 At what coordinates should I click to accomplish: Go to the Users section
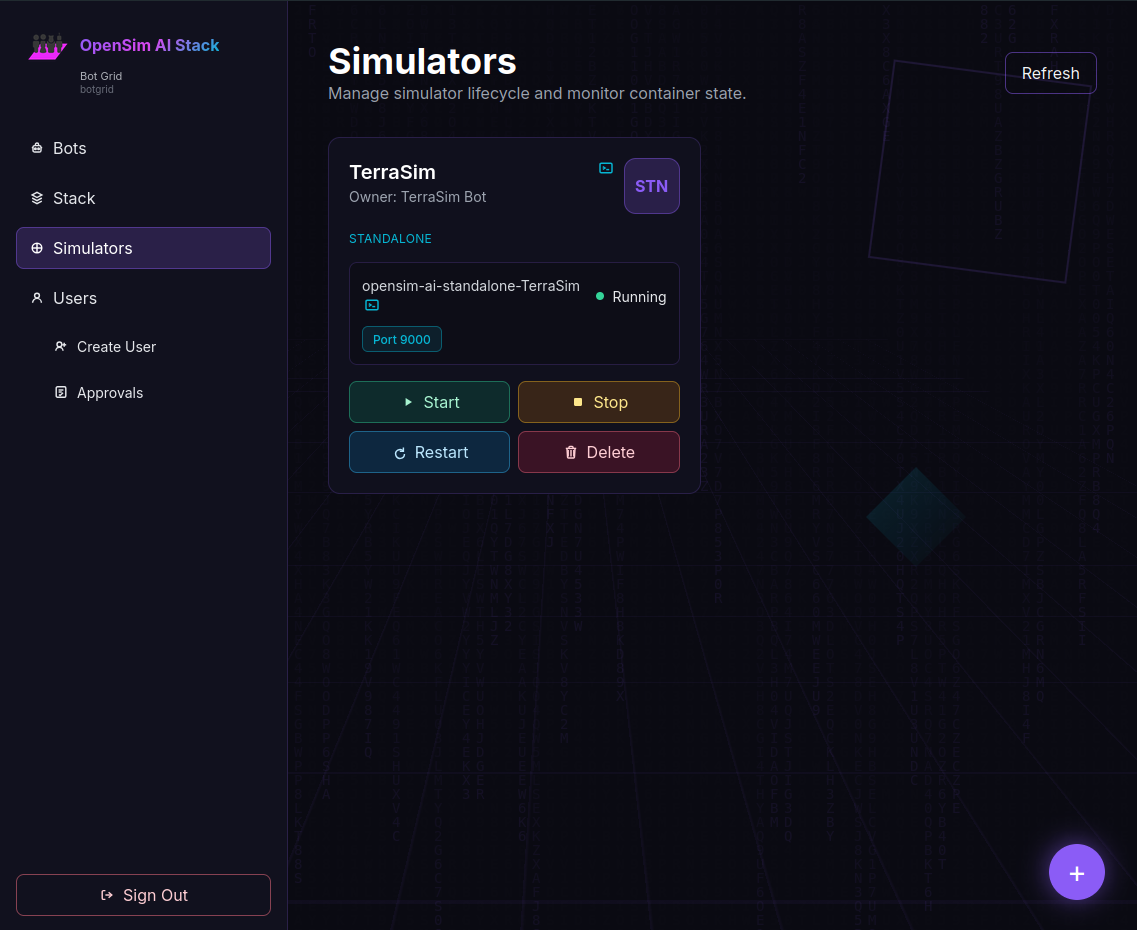(x=143, y=298)
